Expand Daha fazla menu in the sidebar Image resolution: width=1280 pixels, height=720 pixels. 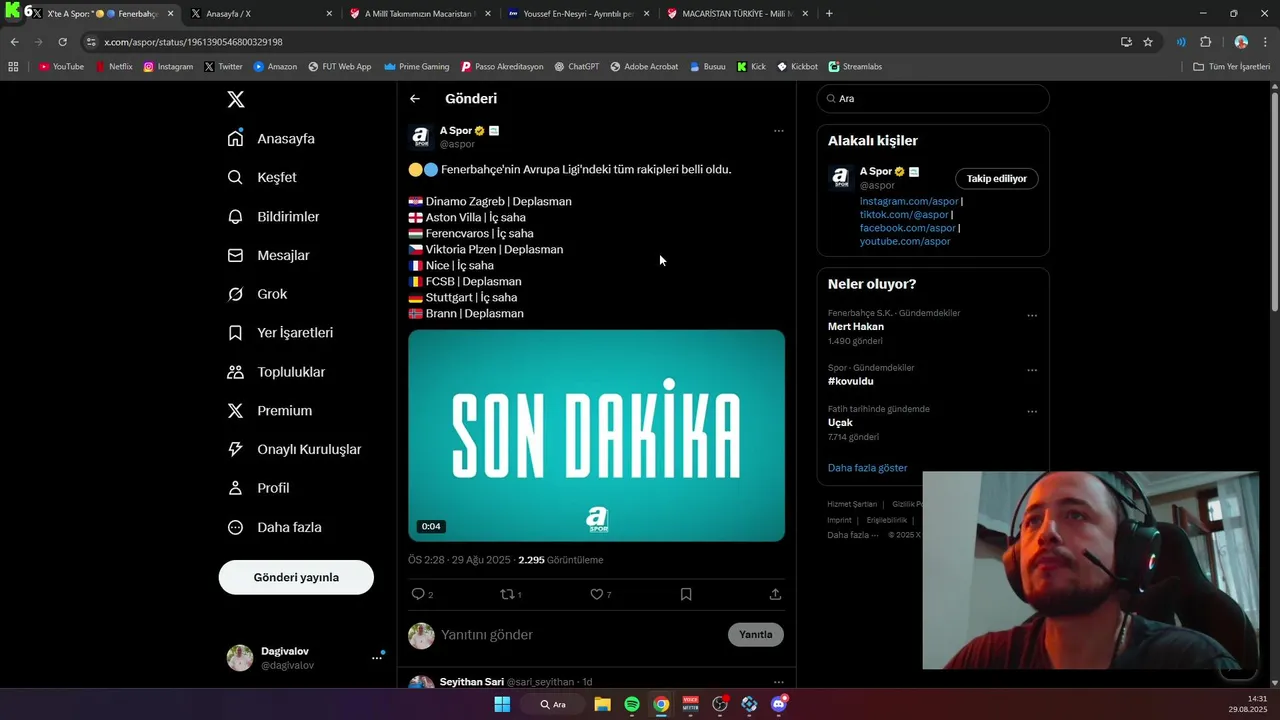click(x=274, y=527)
